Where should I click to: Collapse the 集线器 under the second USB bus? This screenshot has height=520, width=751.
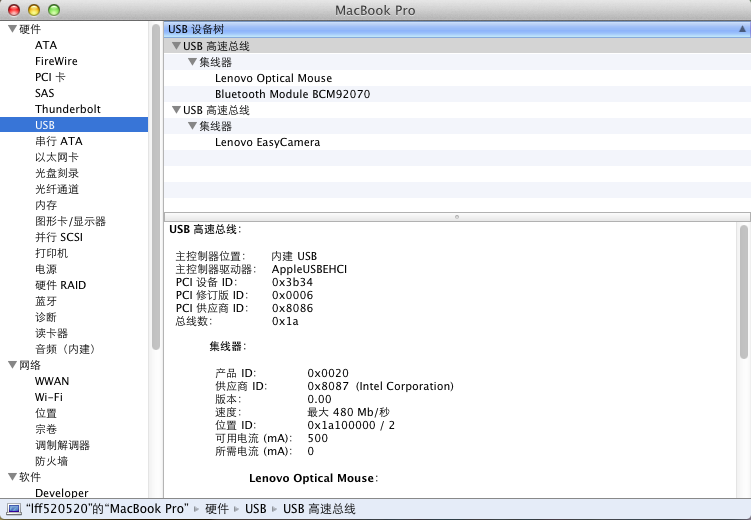coord(192,126)
